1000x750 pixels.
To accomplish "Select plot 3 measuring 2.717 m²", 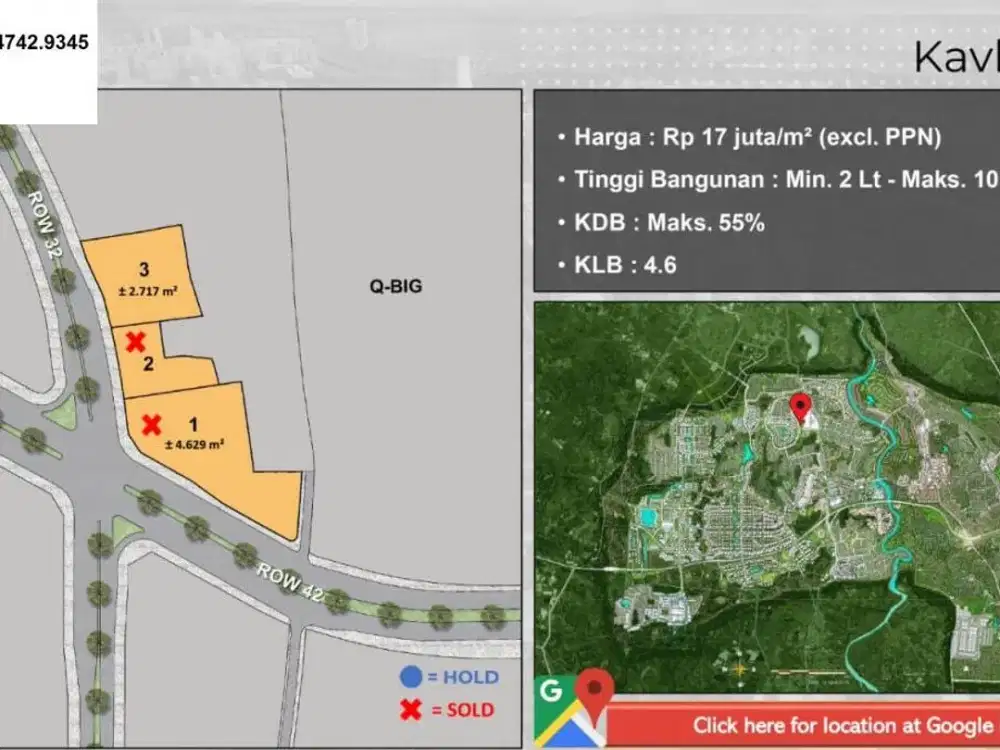I will [144, 277].
